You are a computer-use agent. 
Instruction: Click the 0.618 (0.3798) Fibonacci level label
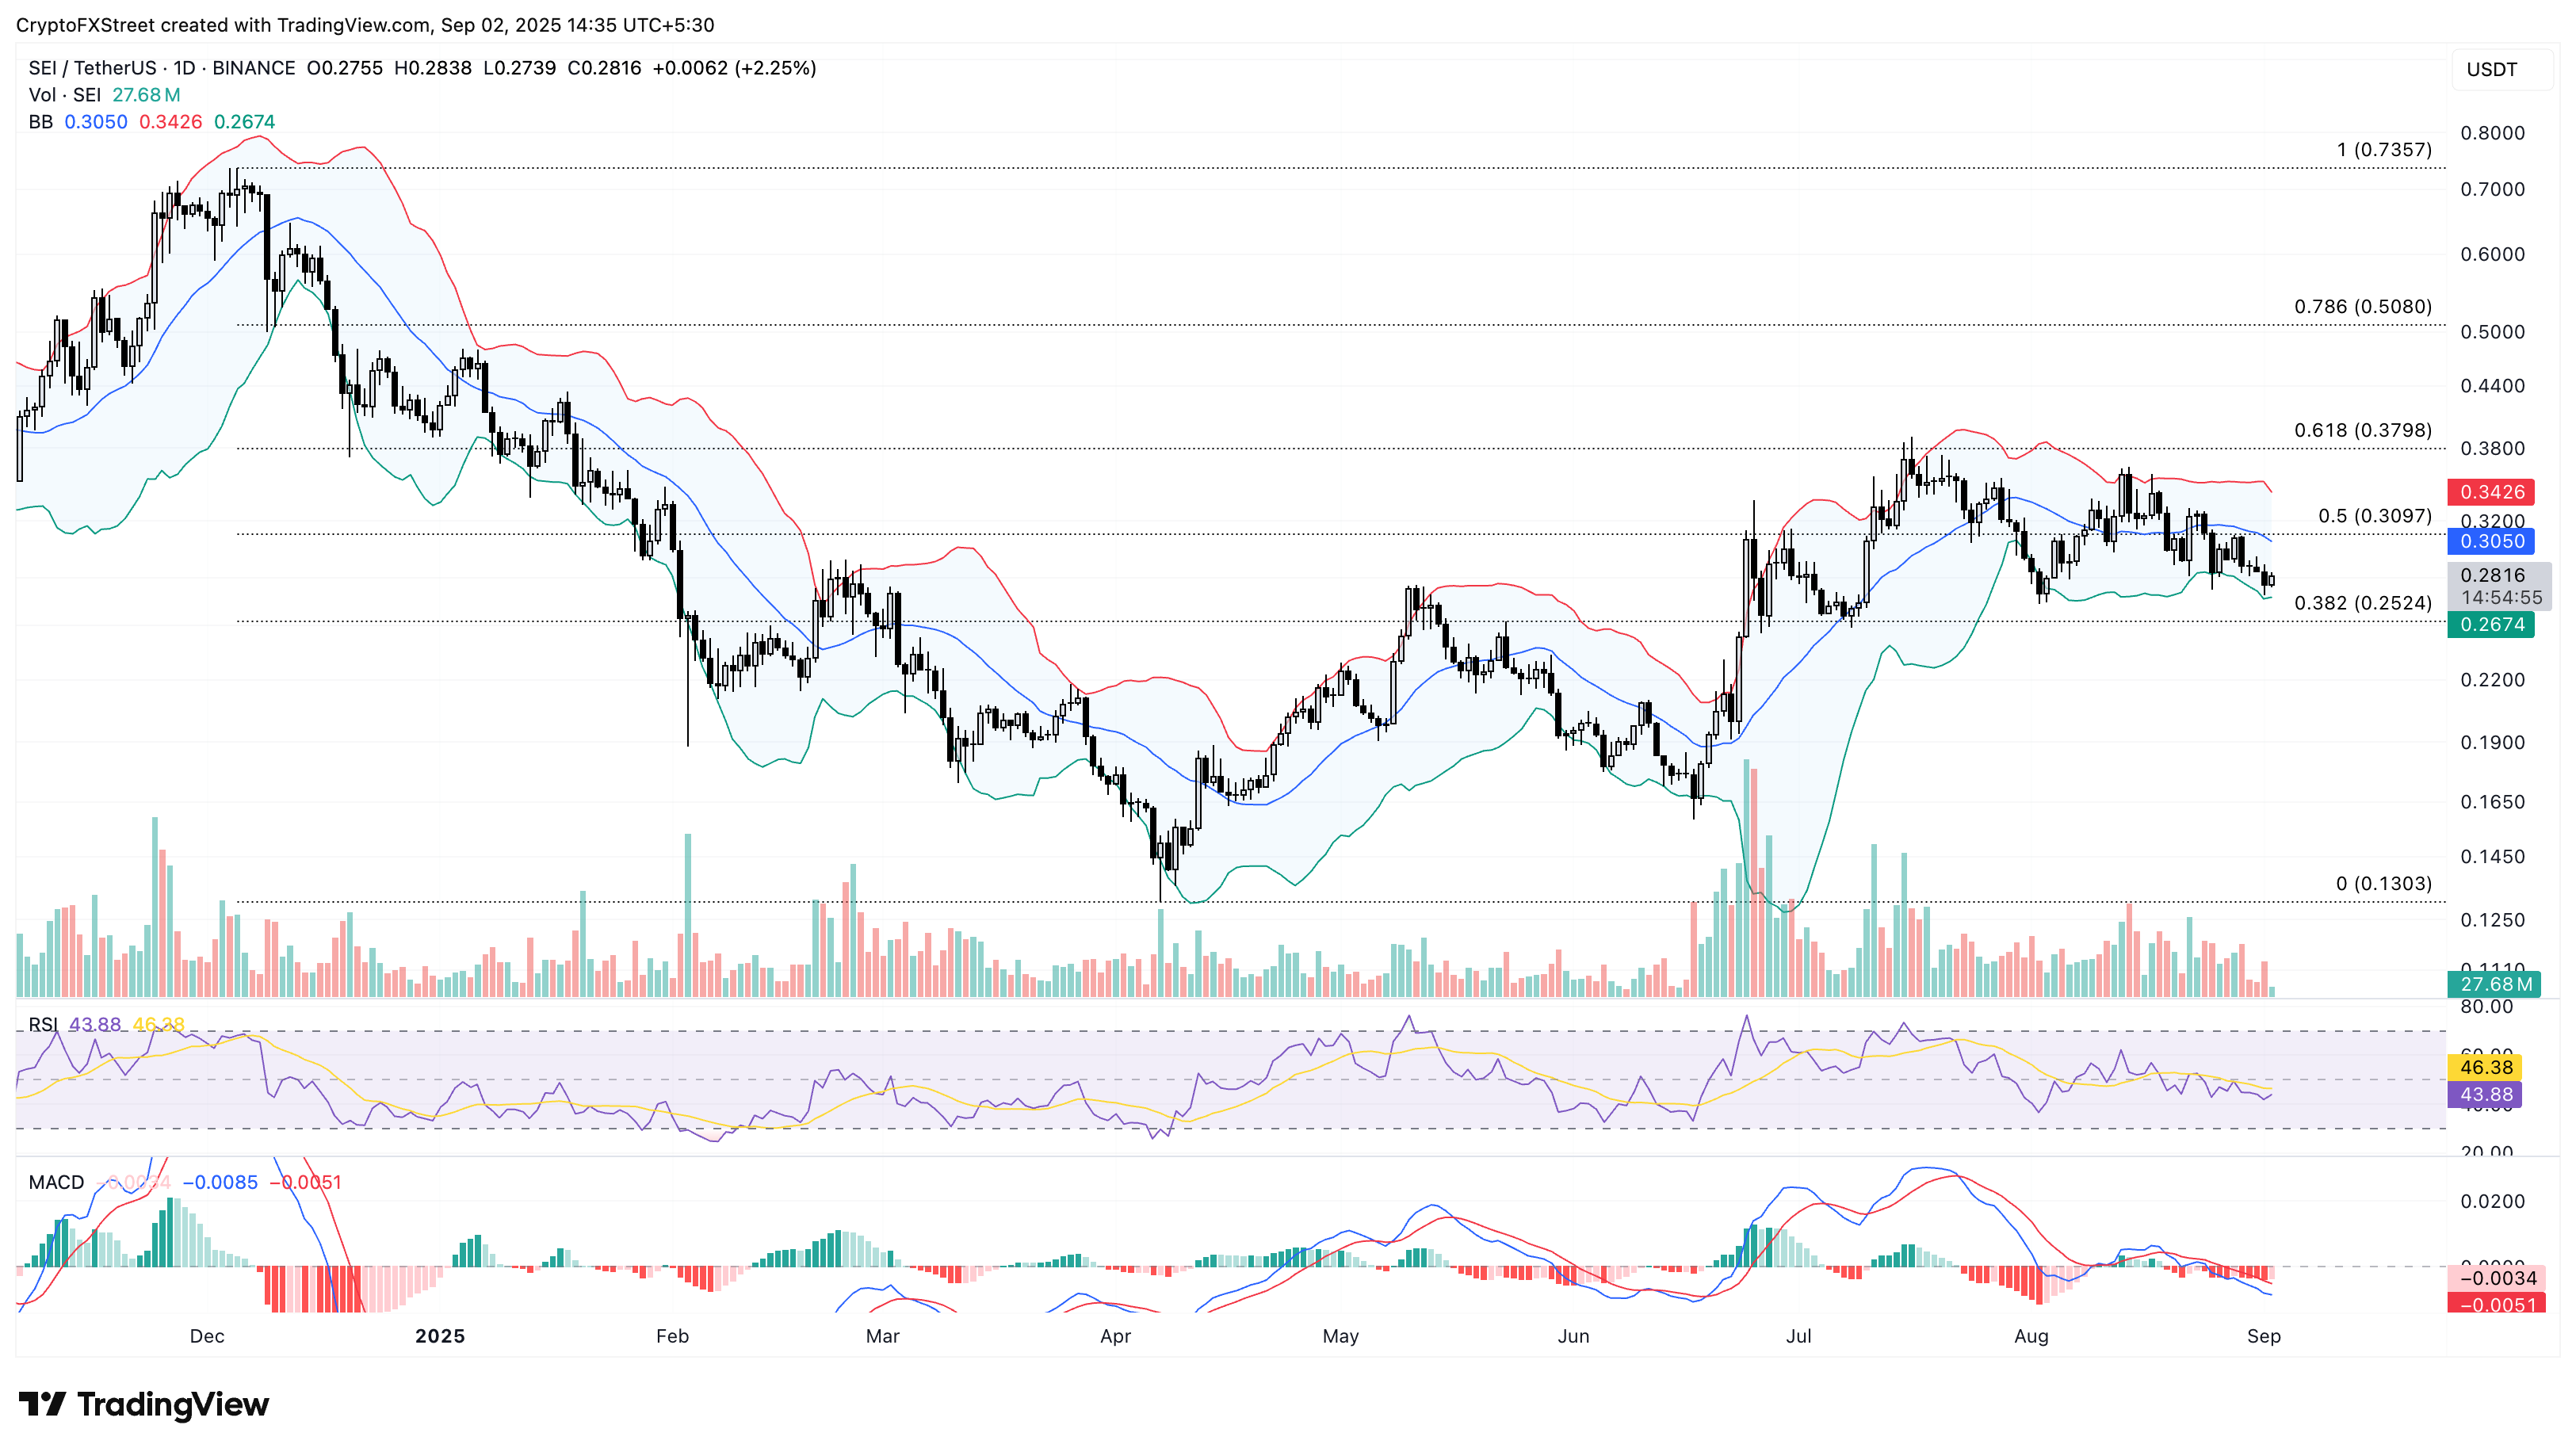point(2362,430)
